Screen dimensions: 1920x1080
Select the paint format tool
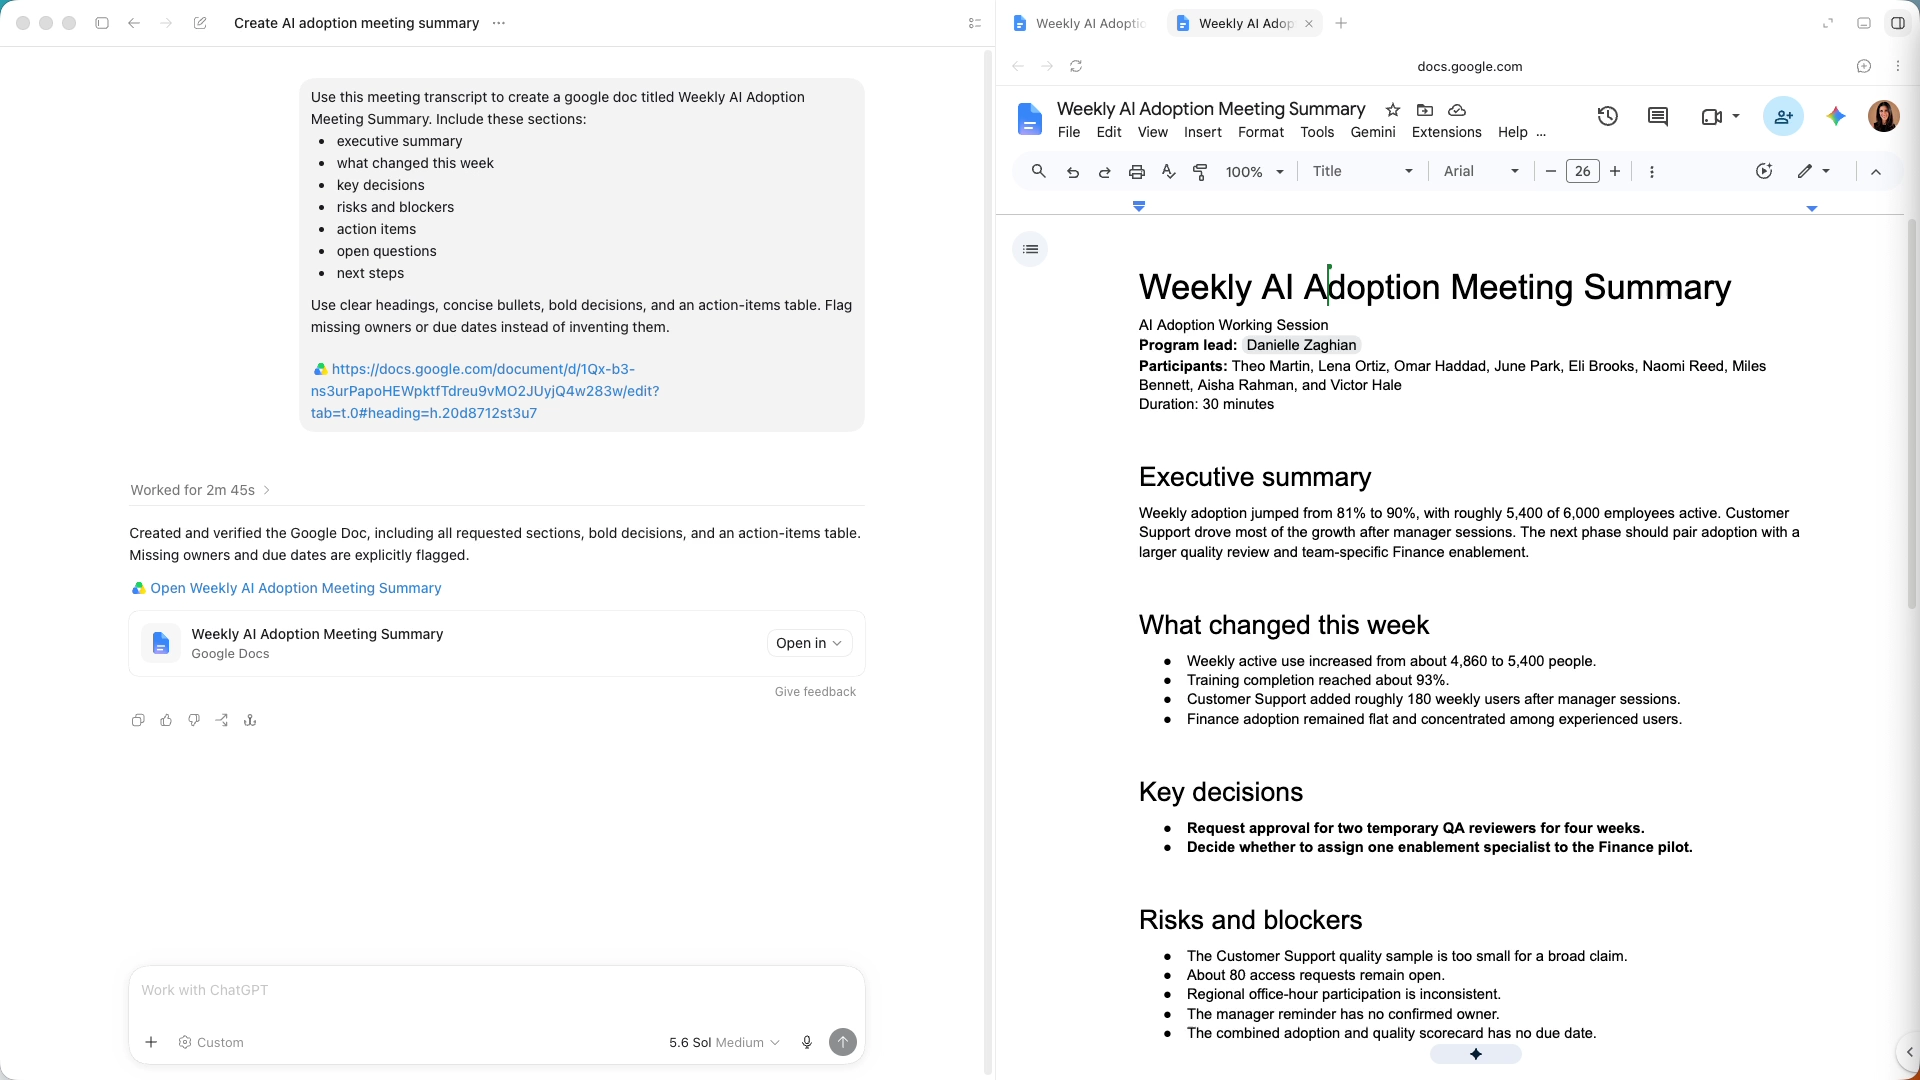pyautogui.click(x=1201, y=172)
